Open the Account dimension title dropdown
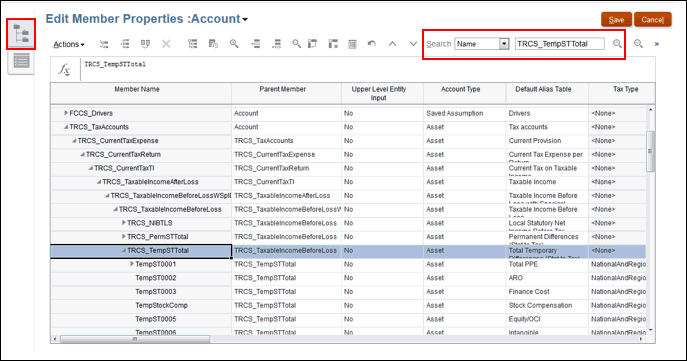Screen dimensions: 687x361 point(245,20)
